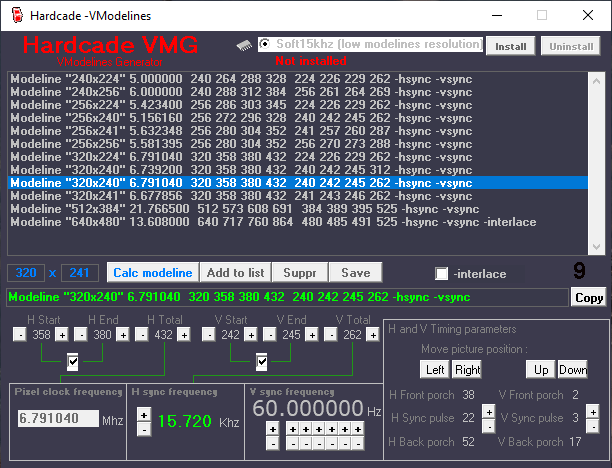Viewport: 612px width, 468px height.
Task: Increase H Start with plus button
Action: tap(62, 335)
